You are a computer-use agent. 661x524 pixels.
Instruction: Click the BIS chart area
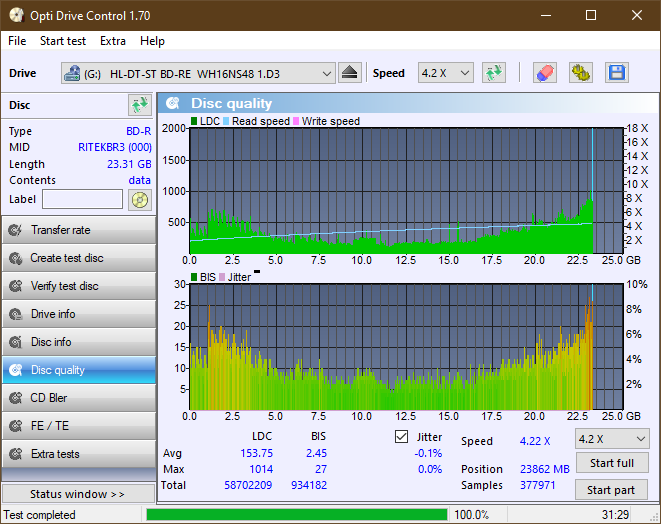click(x=406, y=347)
